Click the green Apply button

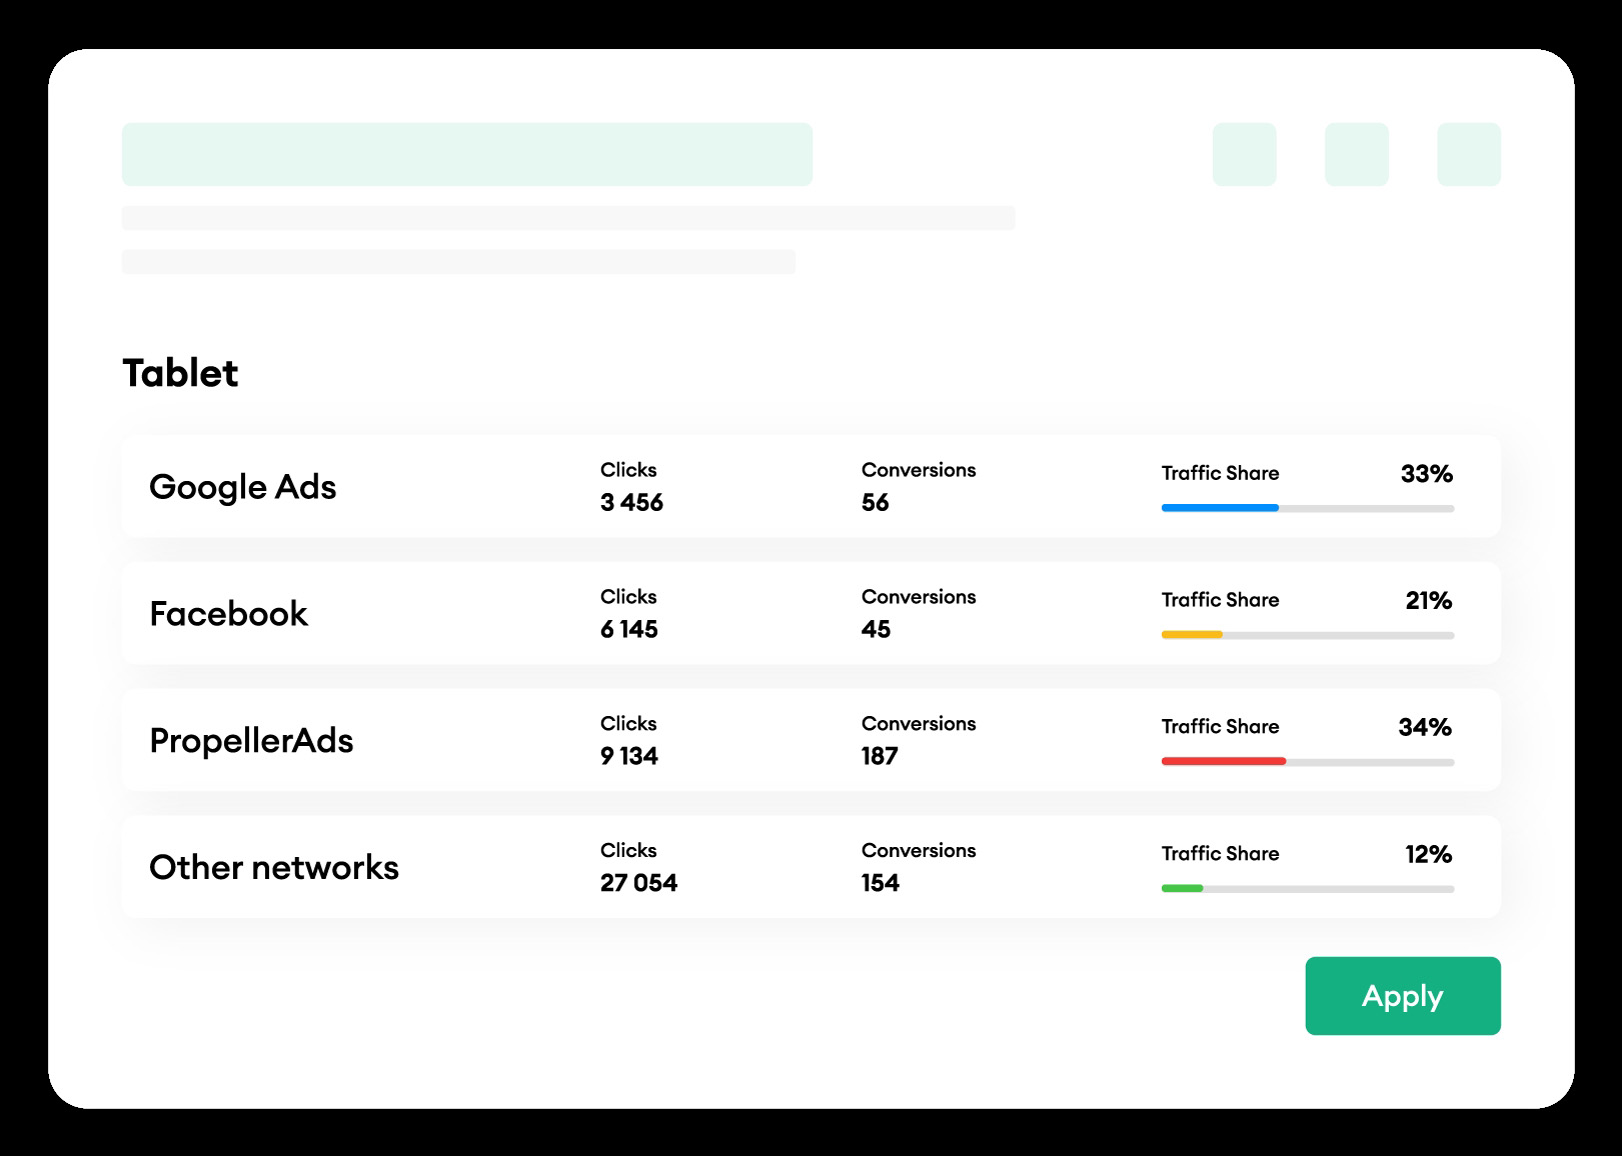[1402, 995]
